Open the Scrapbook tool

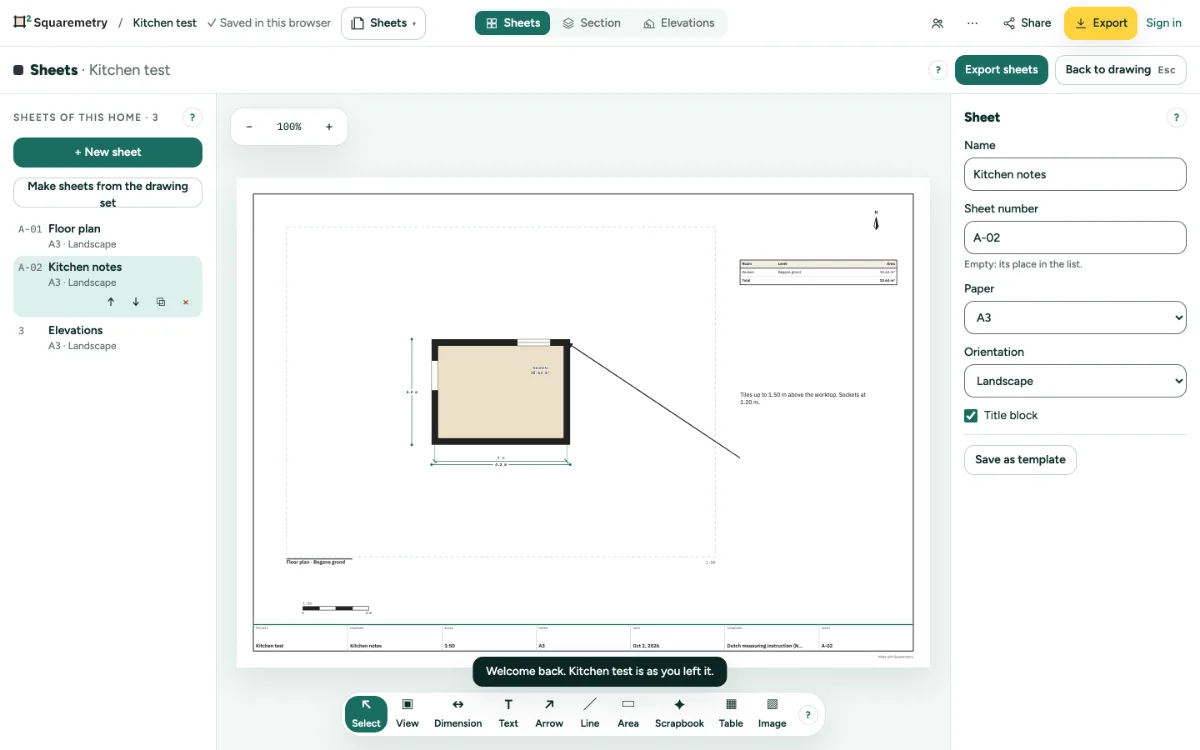tap(679, 714)
